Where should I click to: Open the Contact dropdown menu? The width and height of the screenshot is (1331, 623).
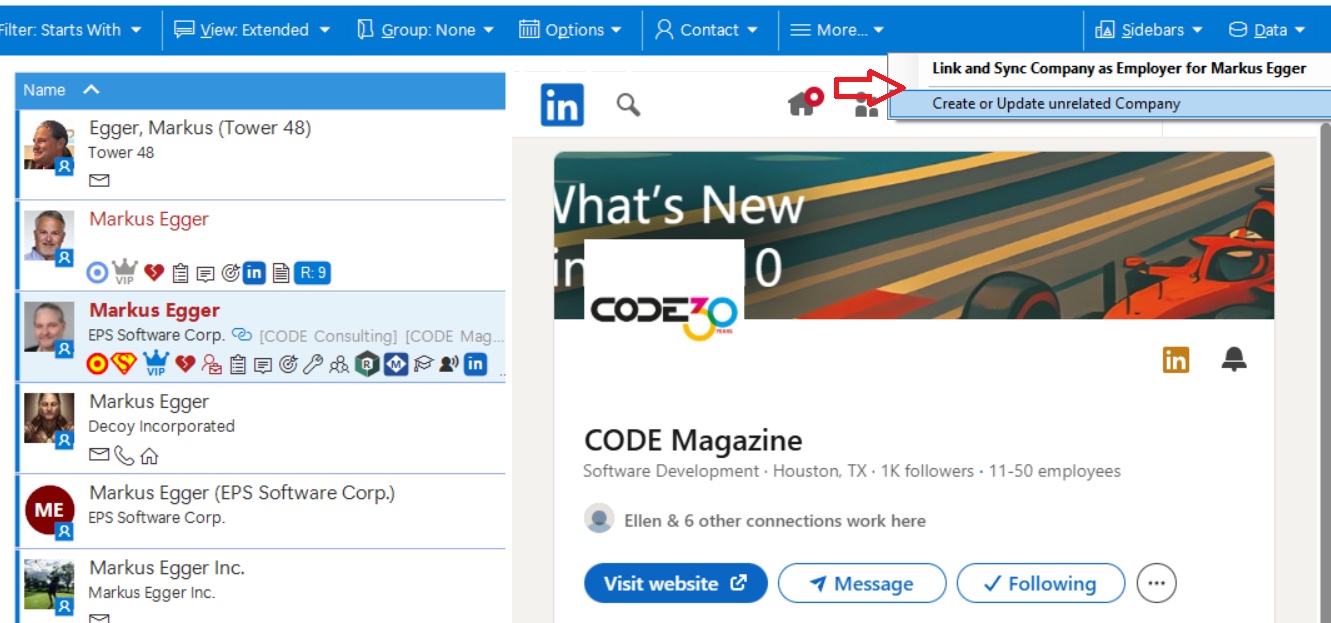tap(706, 30)
